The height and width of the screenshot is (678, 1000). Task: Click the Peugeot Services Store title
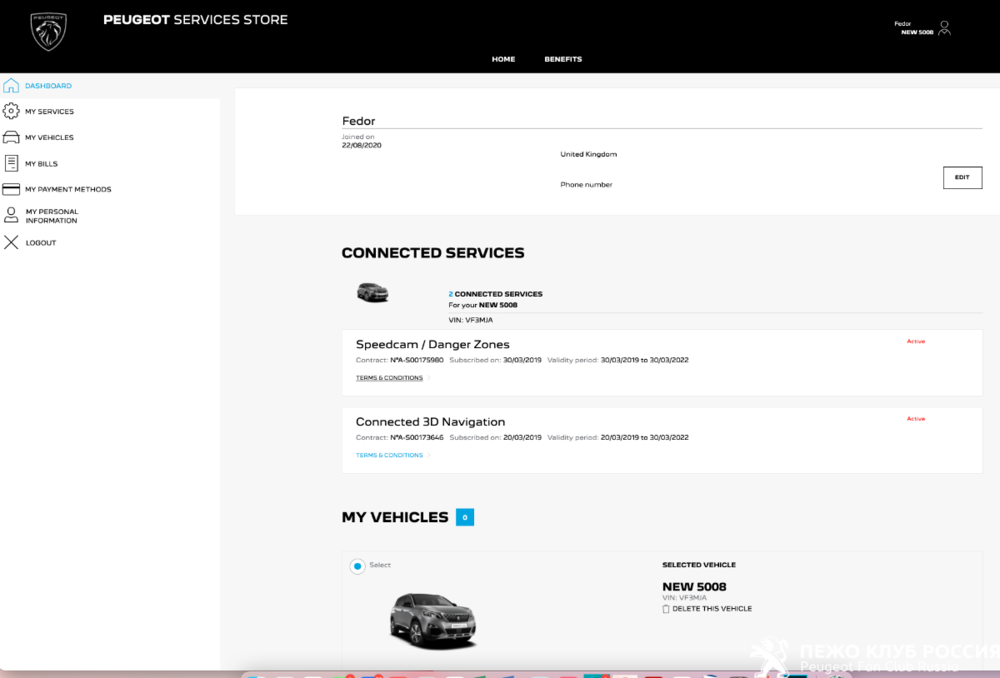point(195,20)
